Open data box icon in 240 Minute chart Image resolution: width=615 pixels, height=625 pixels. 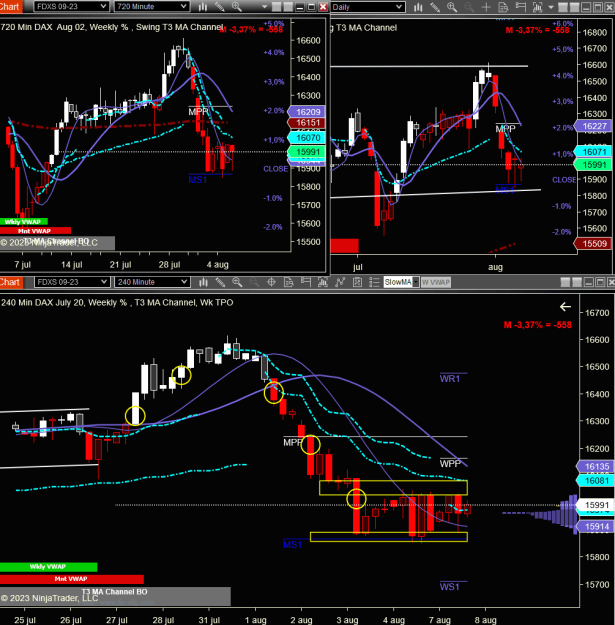coord(289,282)
